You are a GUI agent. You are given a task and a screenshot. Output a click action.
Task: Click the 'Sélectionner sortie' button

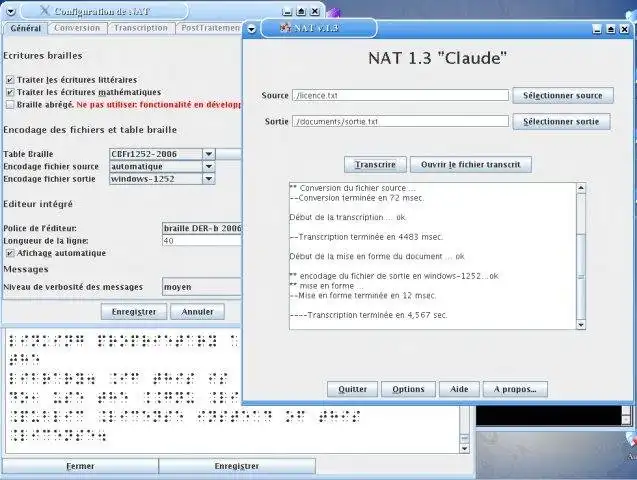click(561, 121)
